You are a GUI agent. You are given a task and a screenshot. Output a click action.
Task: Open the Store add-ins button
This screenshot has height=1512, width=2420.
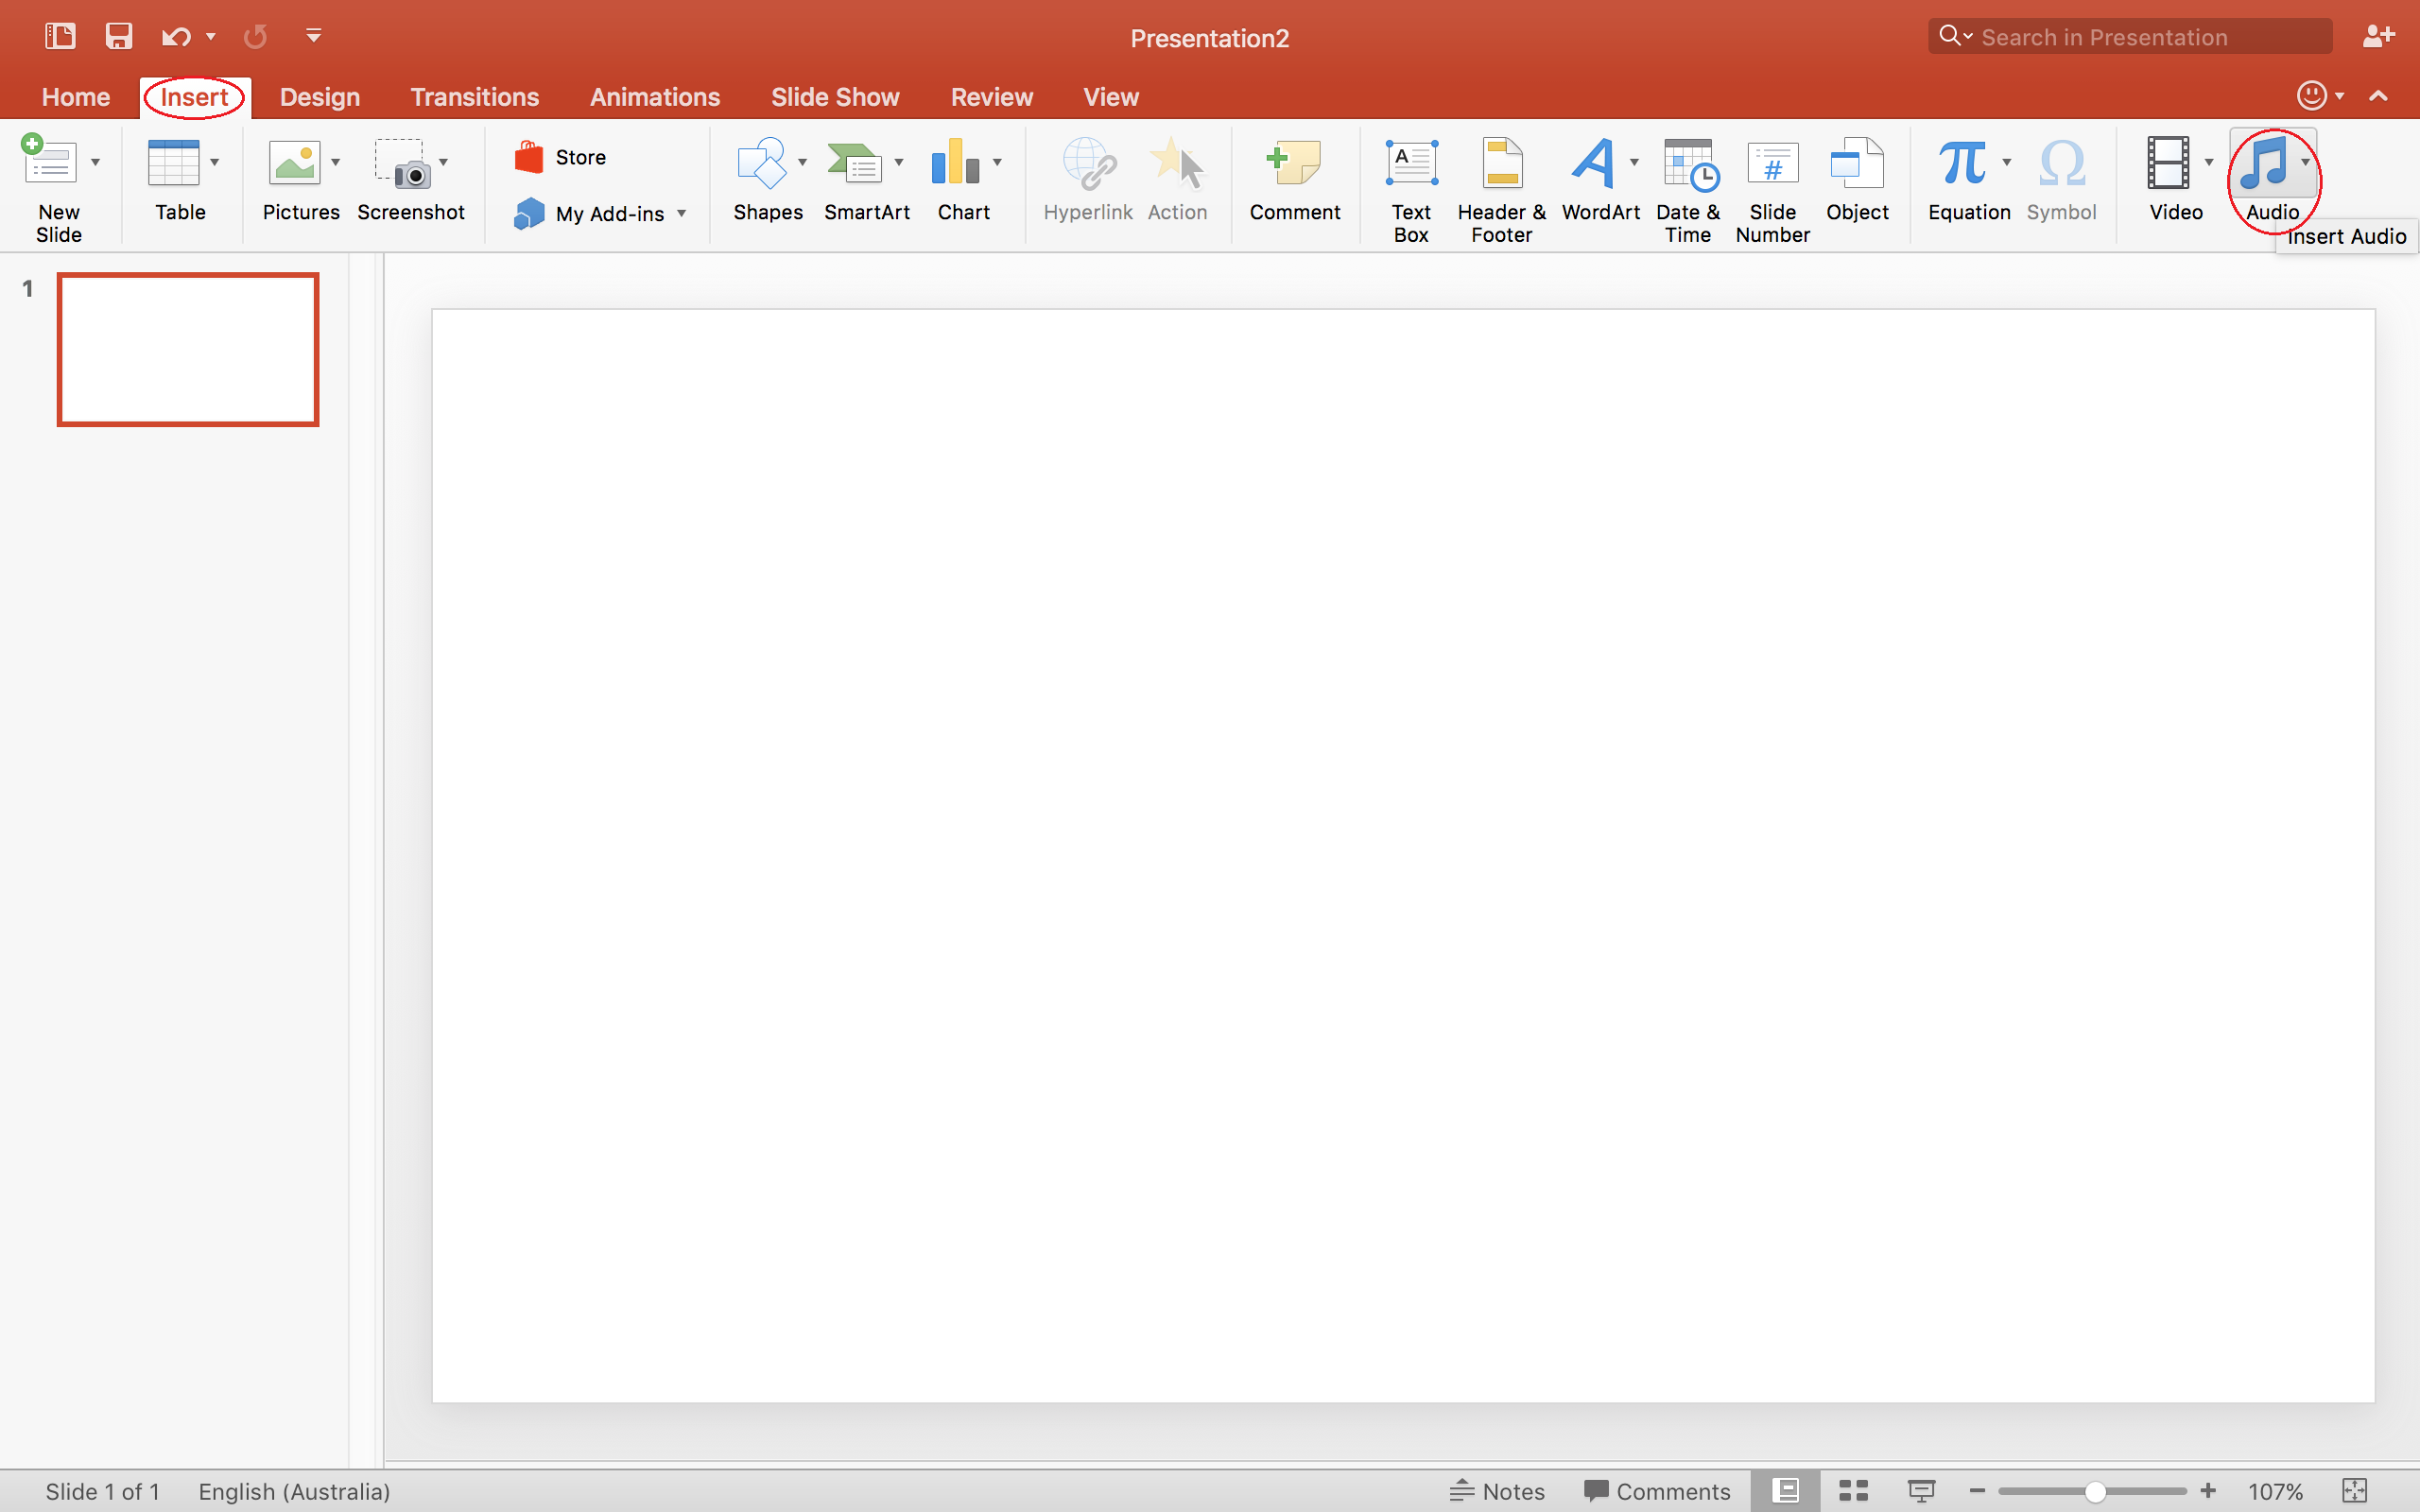coord(560,157)
